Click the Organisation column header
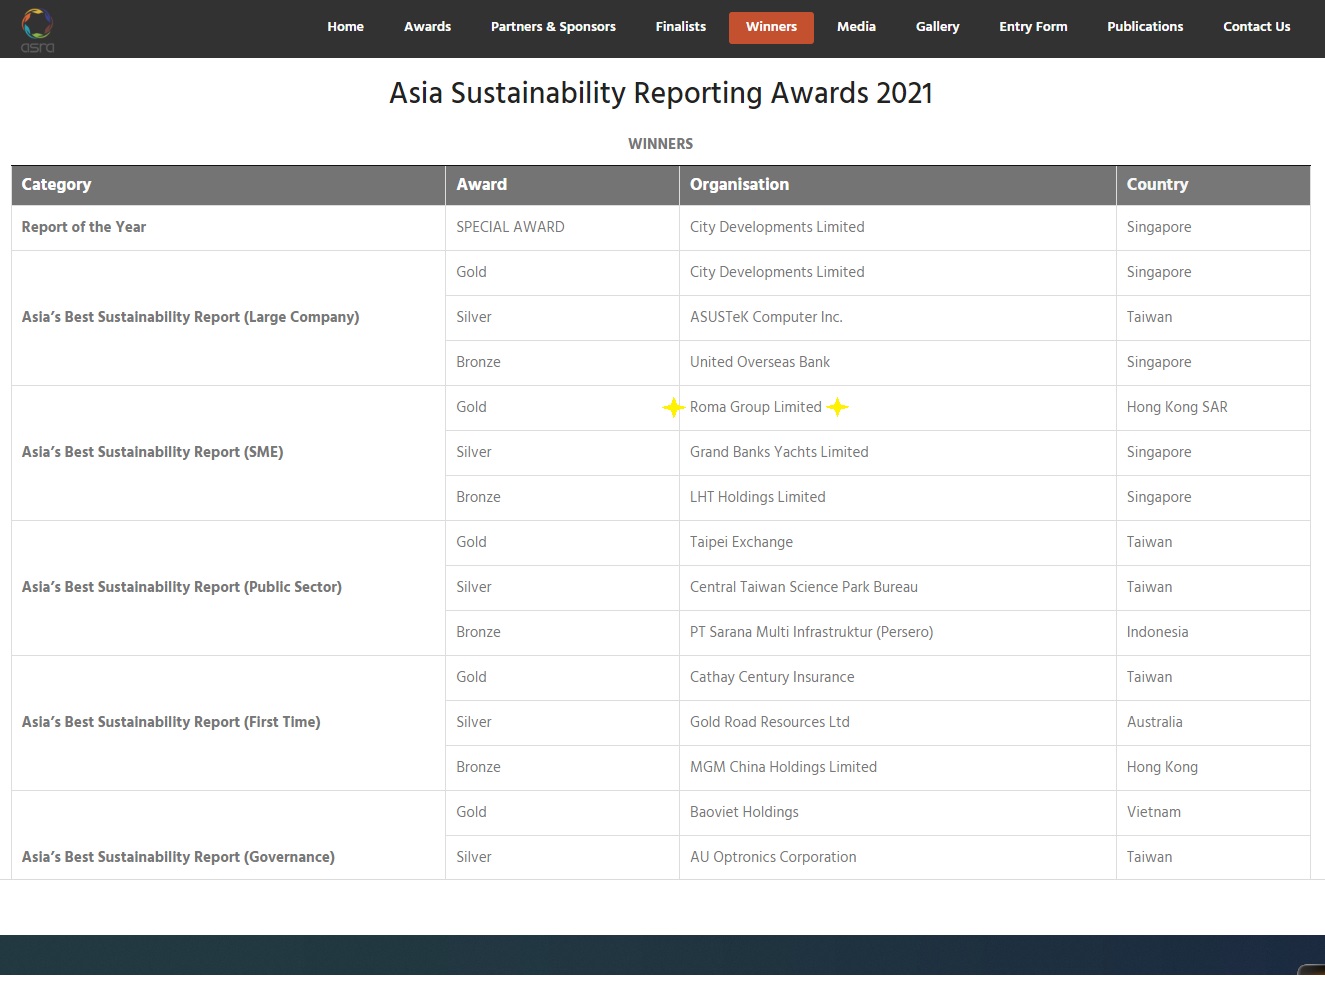Viewport: 1325px width, 996px height. pyautogui.click(x=897, y=185)
